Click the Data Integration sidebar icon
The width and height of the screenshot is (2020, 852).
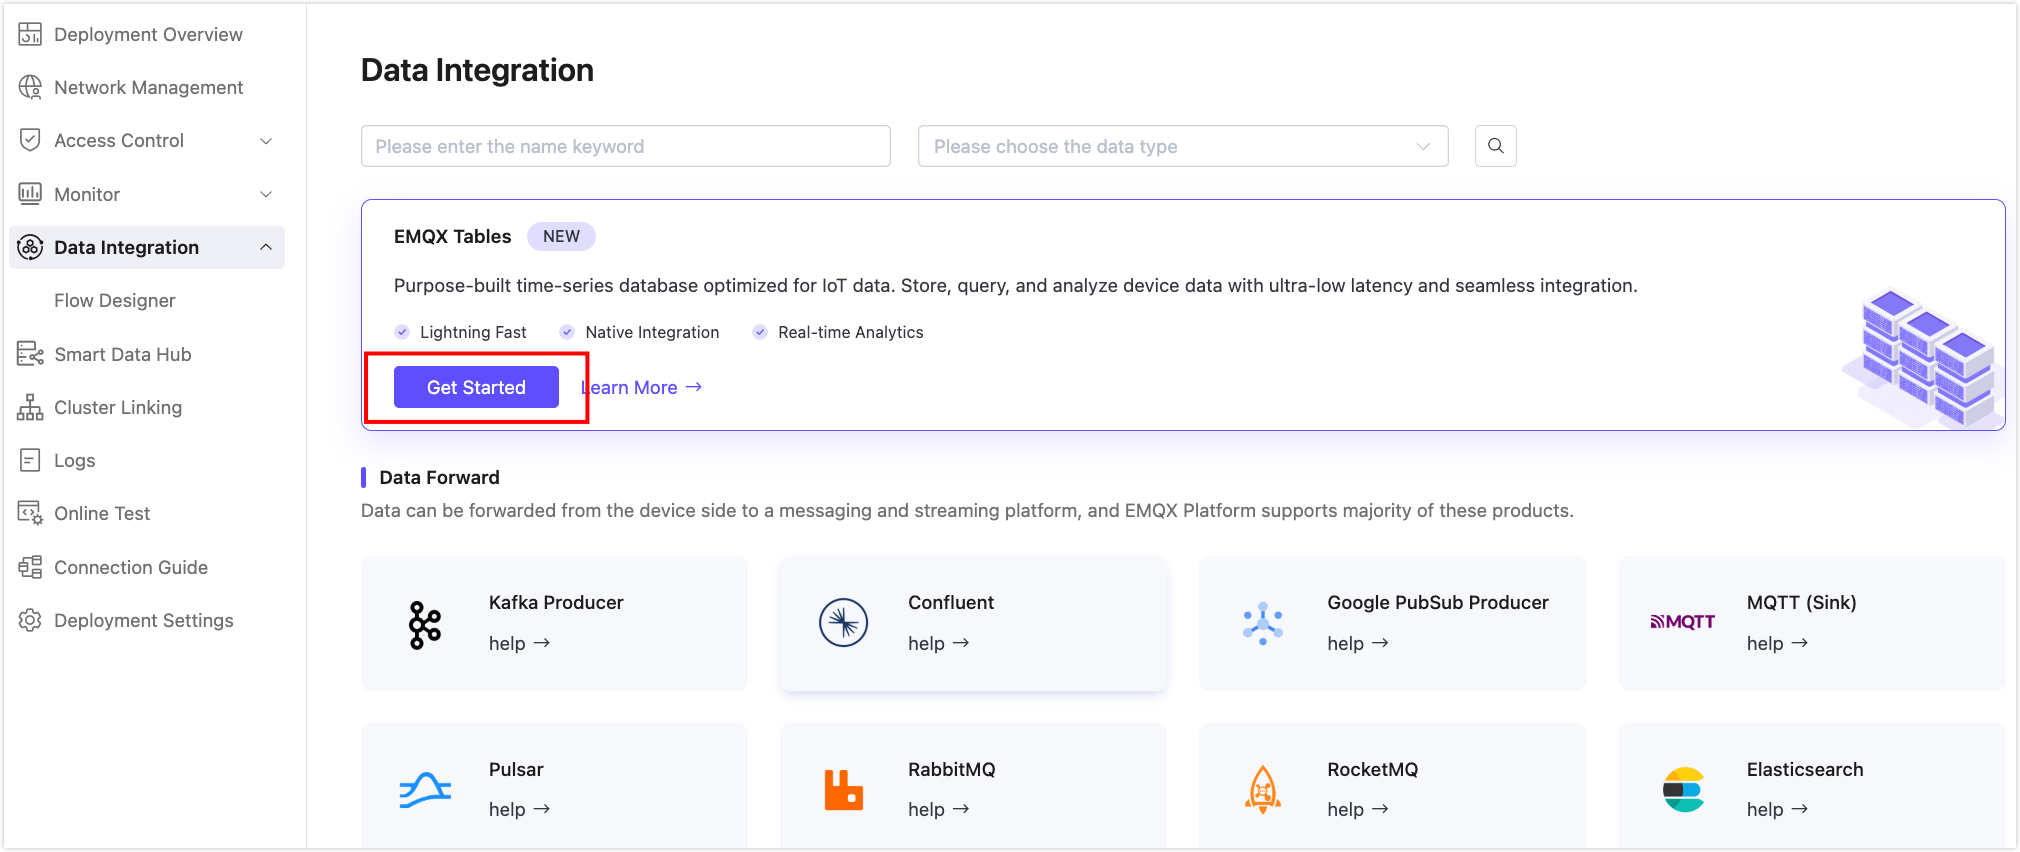pos(30,247)
